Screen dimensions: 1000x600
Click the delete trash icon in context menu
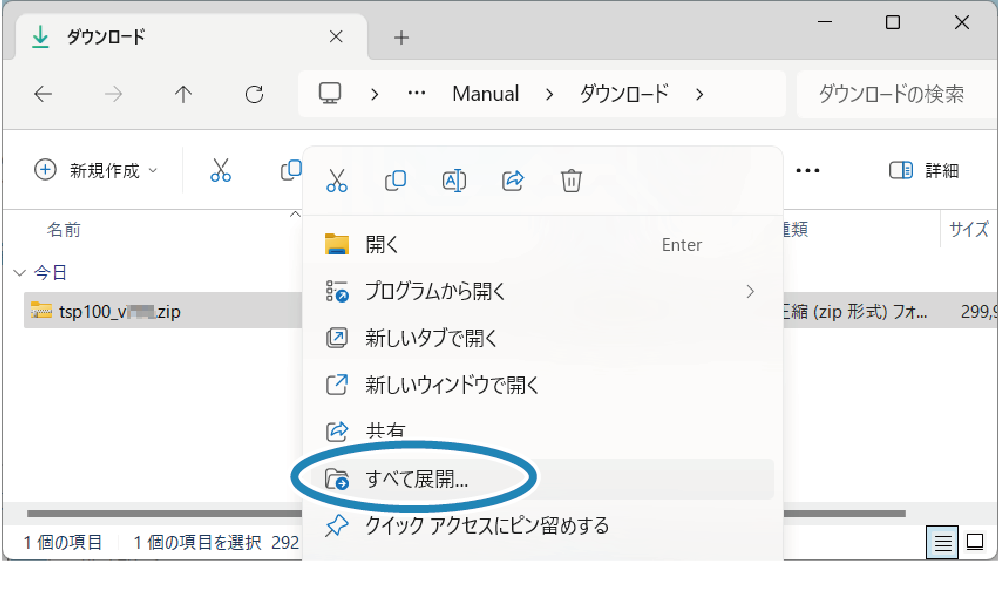[x=571, y=180]
